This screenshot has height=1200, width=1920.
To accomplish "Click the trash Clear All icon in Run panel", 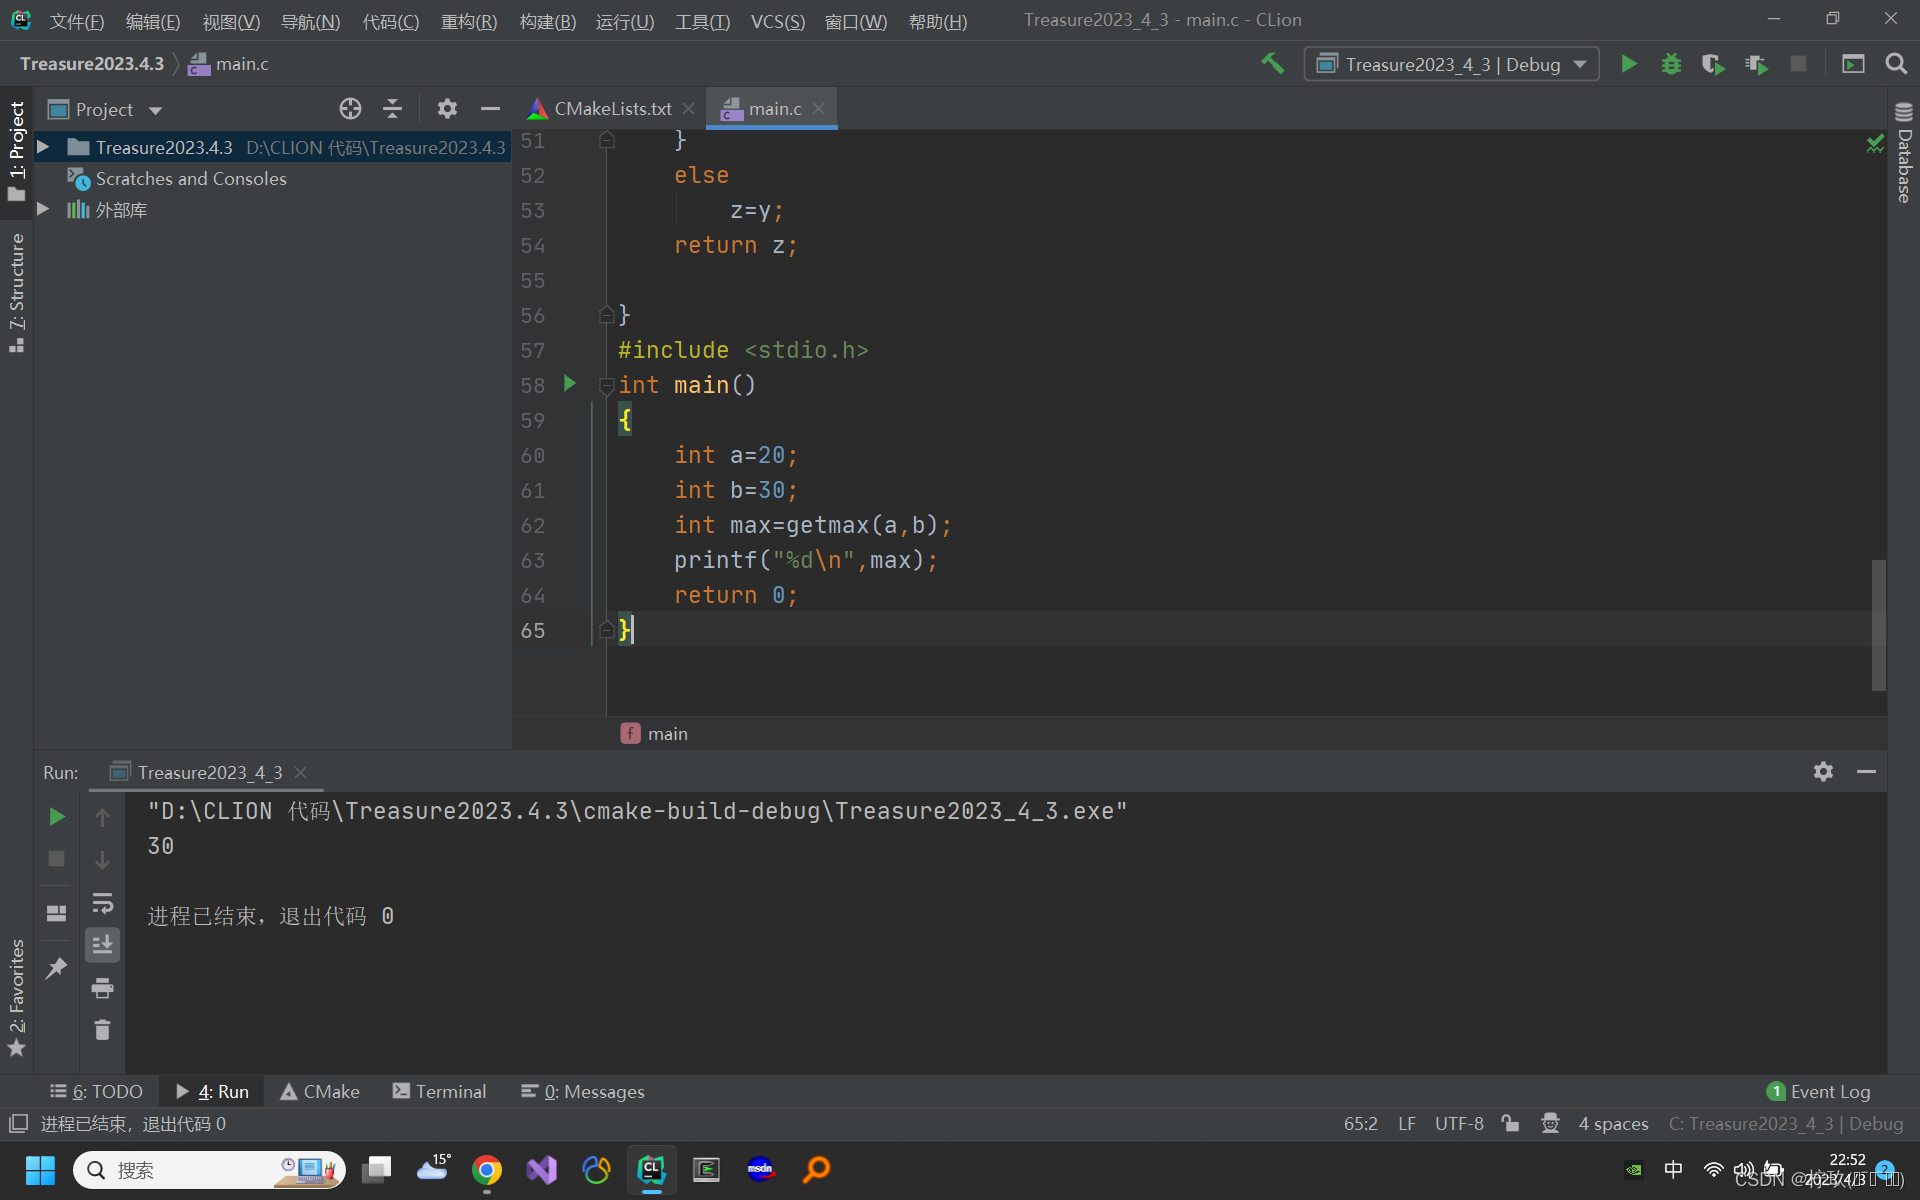I will coord(102,1030).
